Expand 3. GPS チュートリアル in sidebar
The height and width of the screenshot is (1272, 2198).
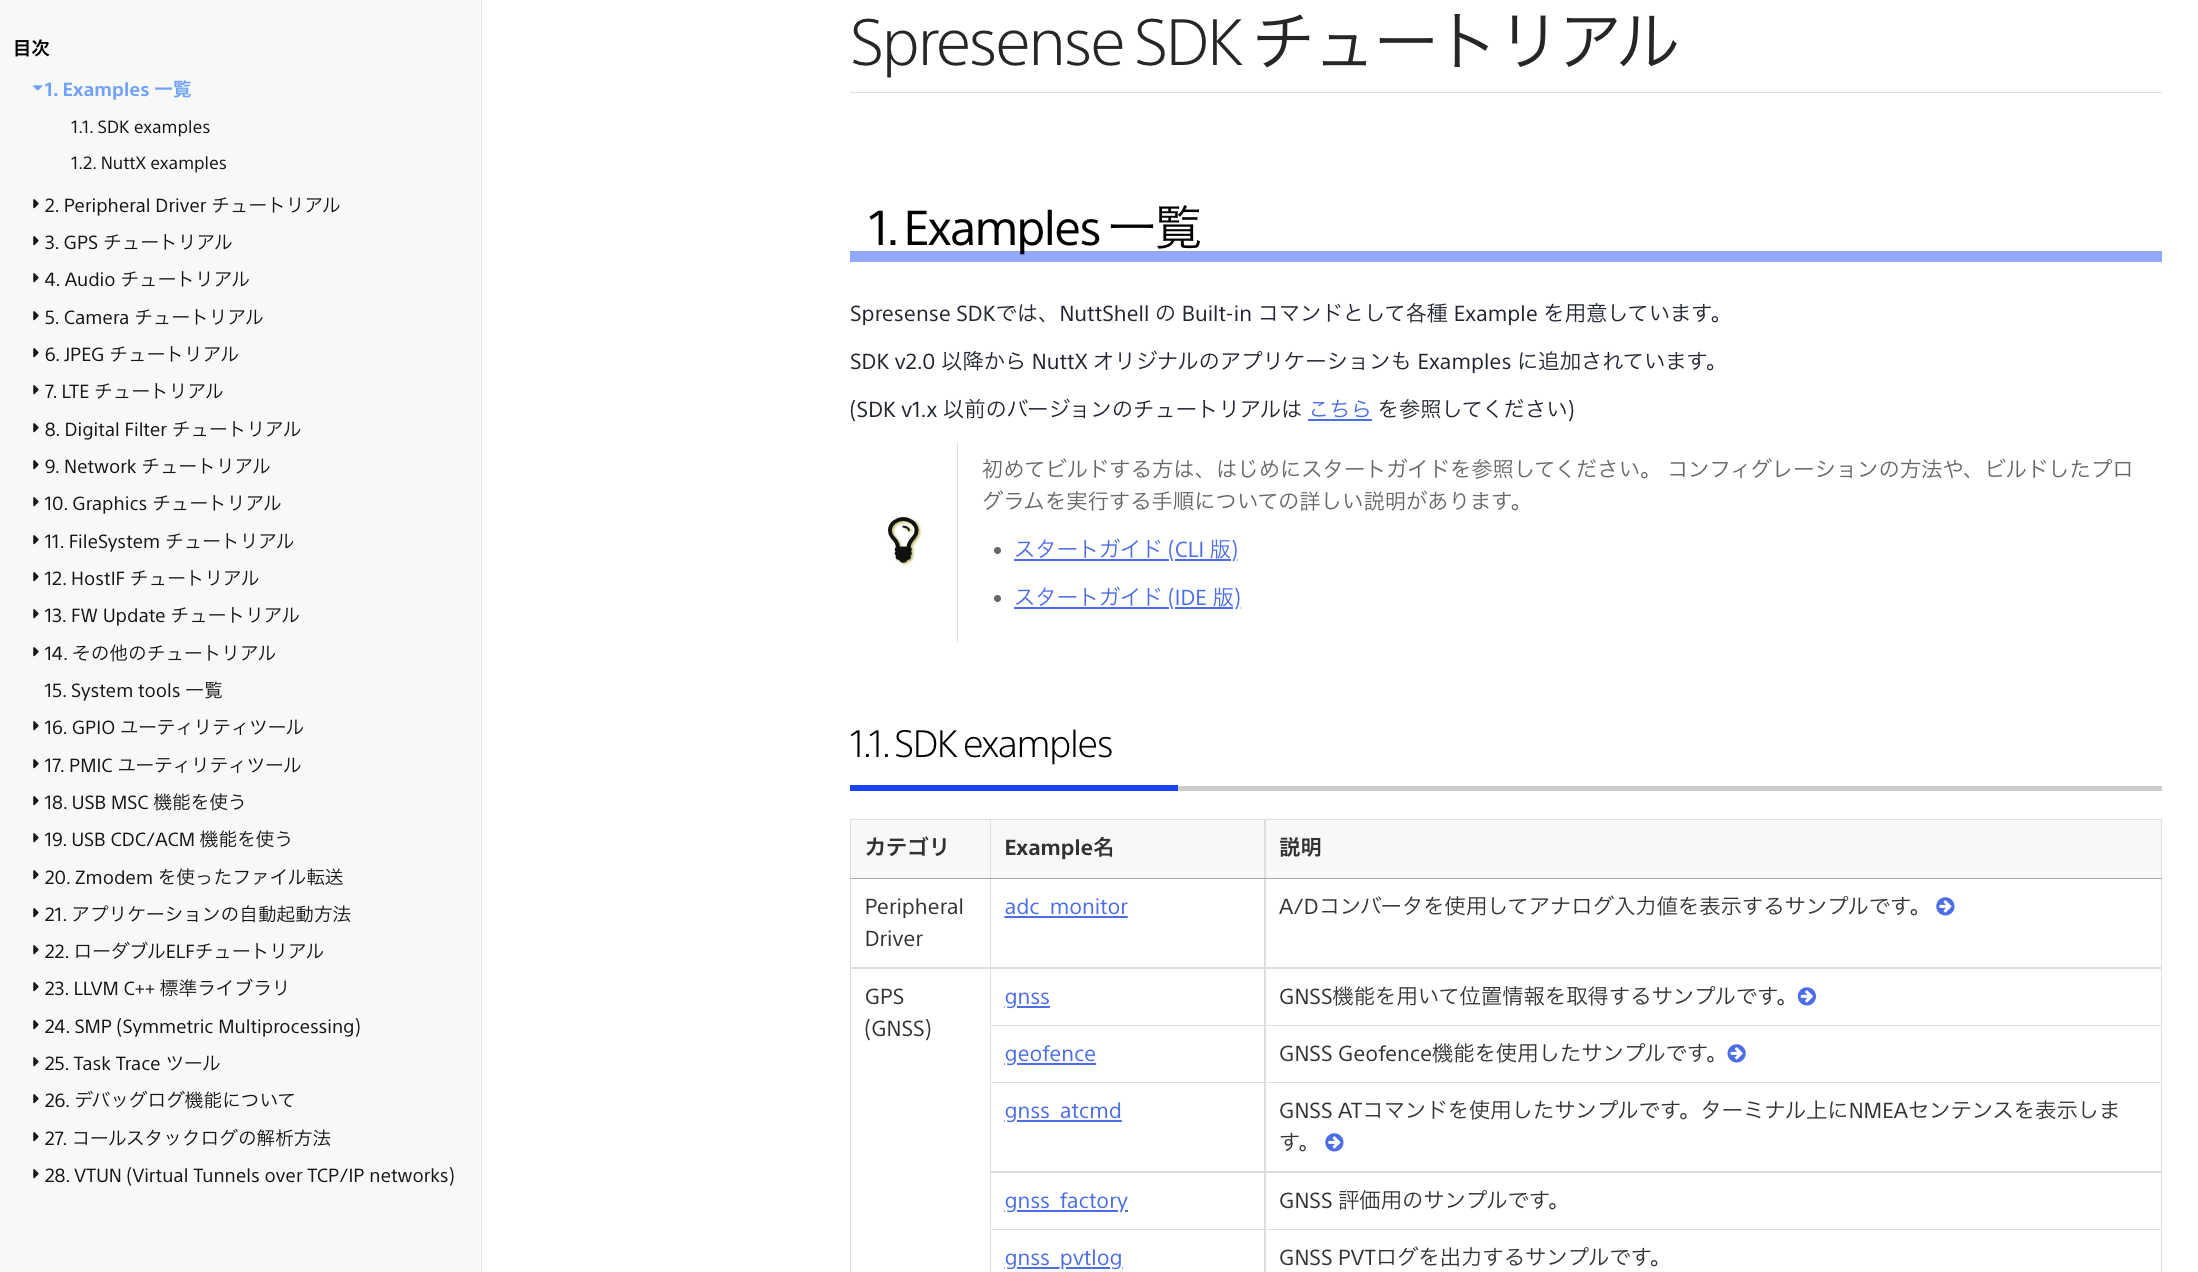point(35,241)
